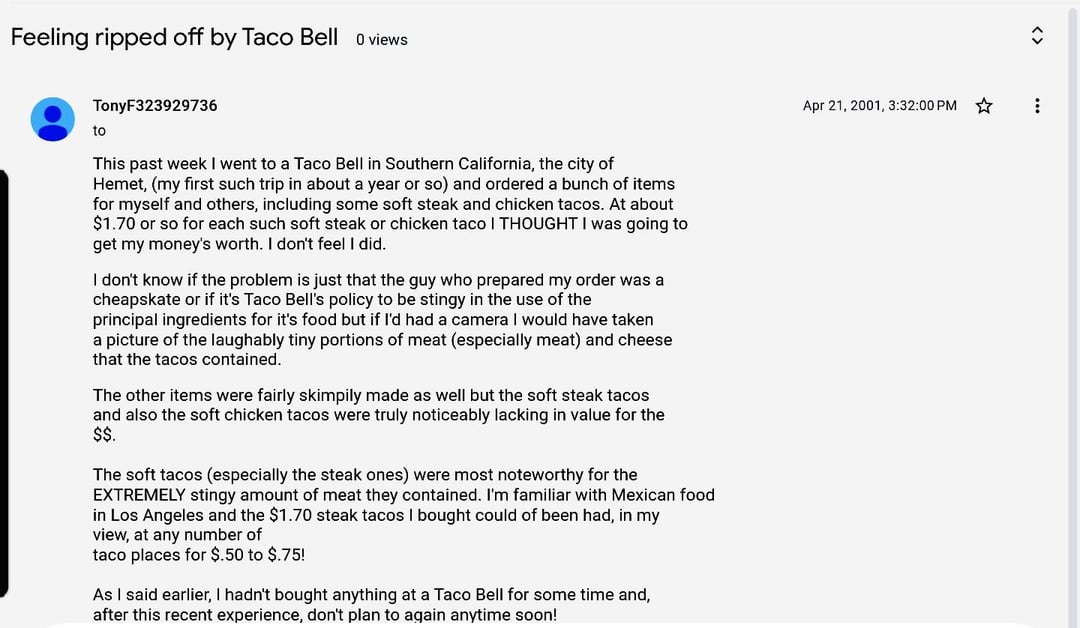Click the capitalized word "THOUGHT" in the message
The image size is (1080, 628).
click(x=538, y=224)
